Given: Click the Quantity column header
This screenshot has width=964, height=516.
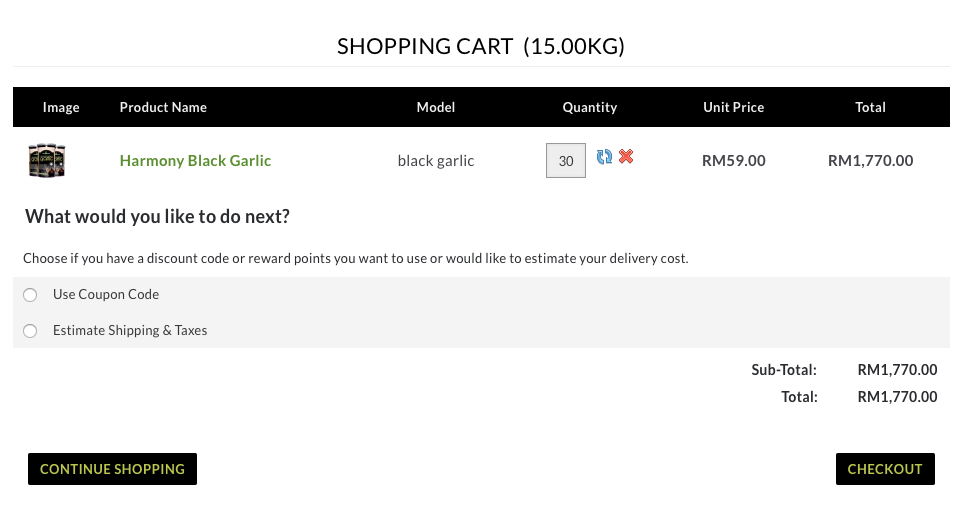Looking at the screenshot, I should tap(590, 107).
